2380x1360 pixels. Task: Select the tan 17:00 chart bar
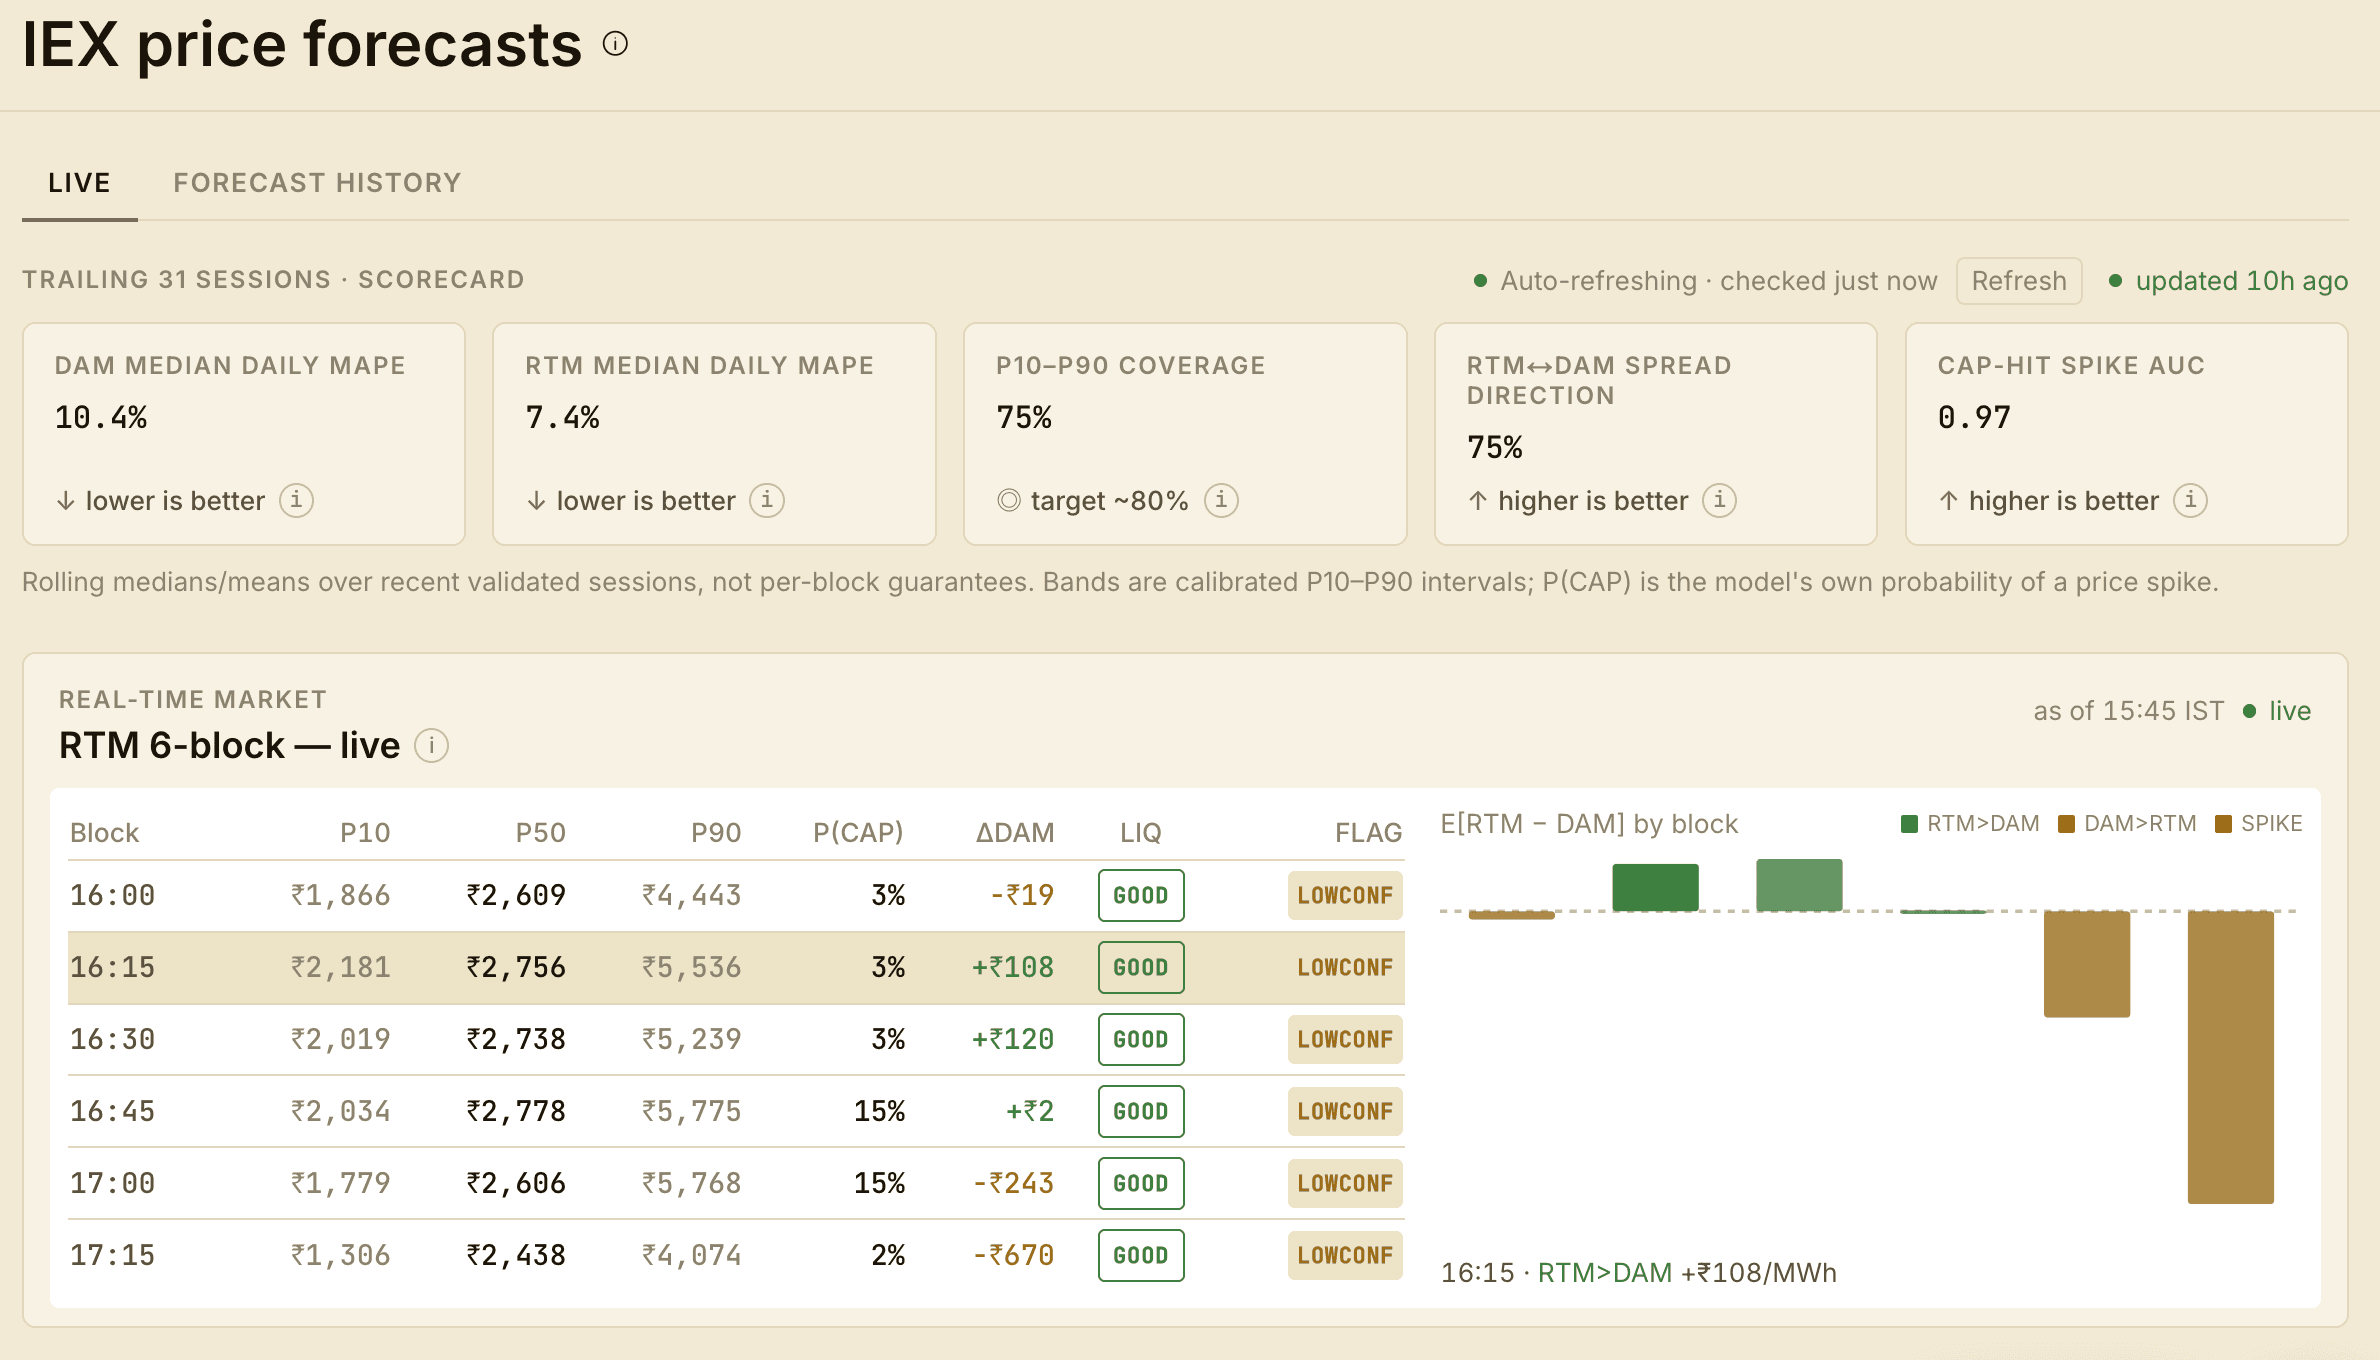2087,964
